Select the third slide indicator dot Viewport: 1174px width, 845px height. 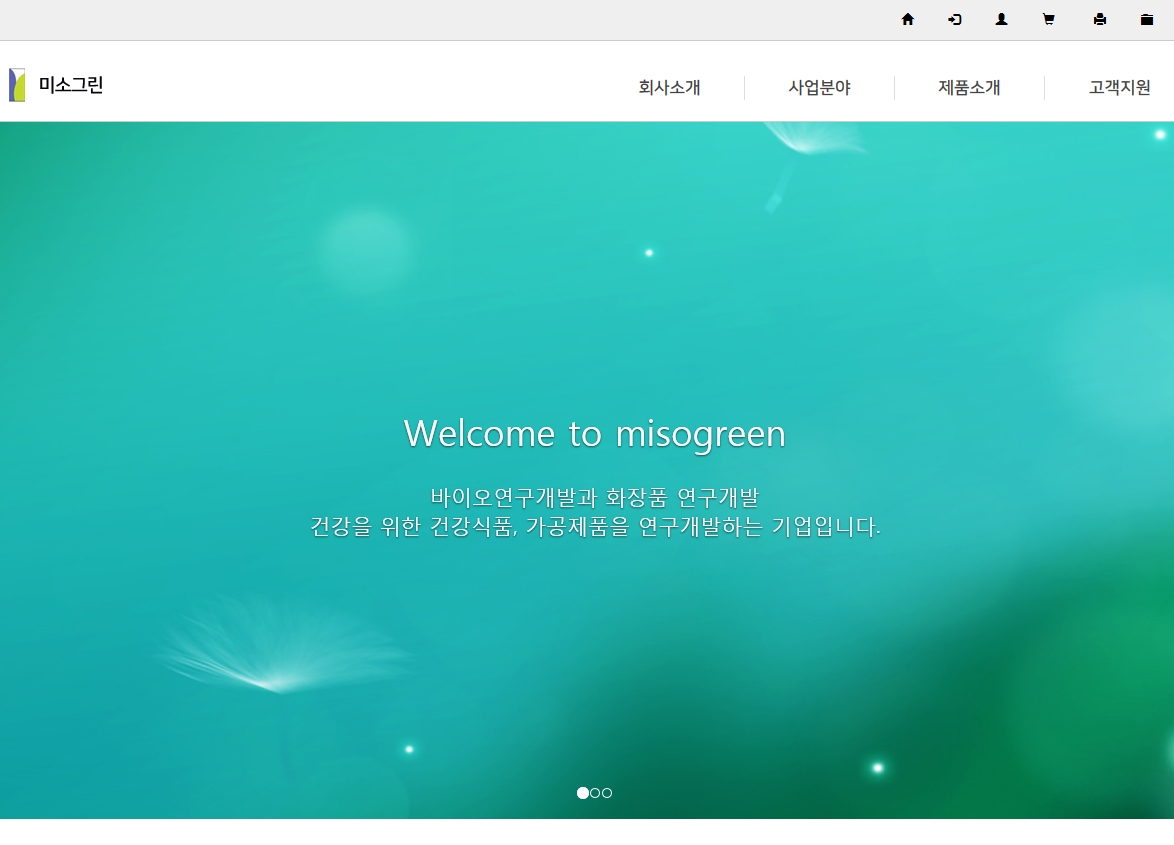coord(607,793)
